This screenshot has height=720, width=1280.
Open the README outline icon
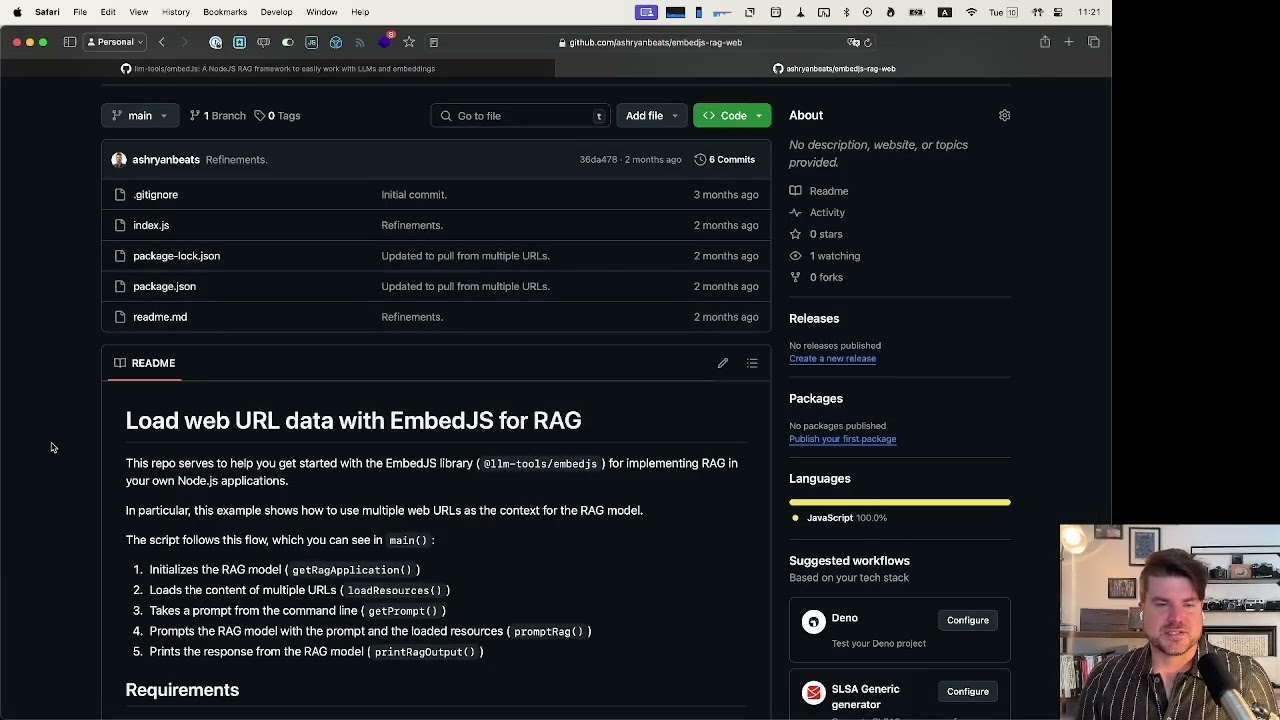click(x=752, y=363)
